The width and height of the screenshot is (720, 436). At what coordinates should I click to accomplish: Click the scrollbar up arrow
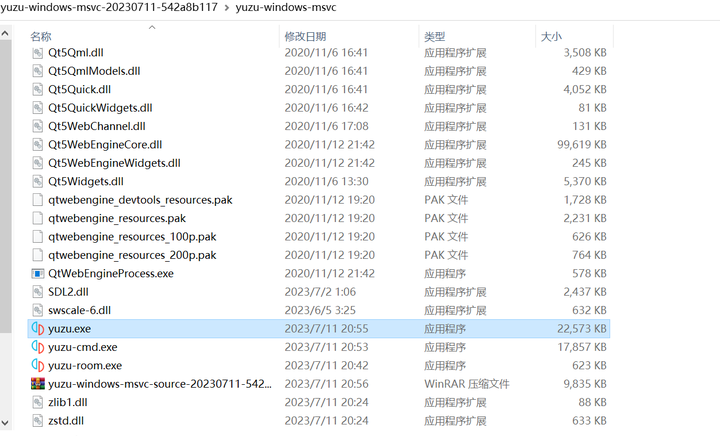[5, 34]
